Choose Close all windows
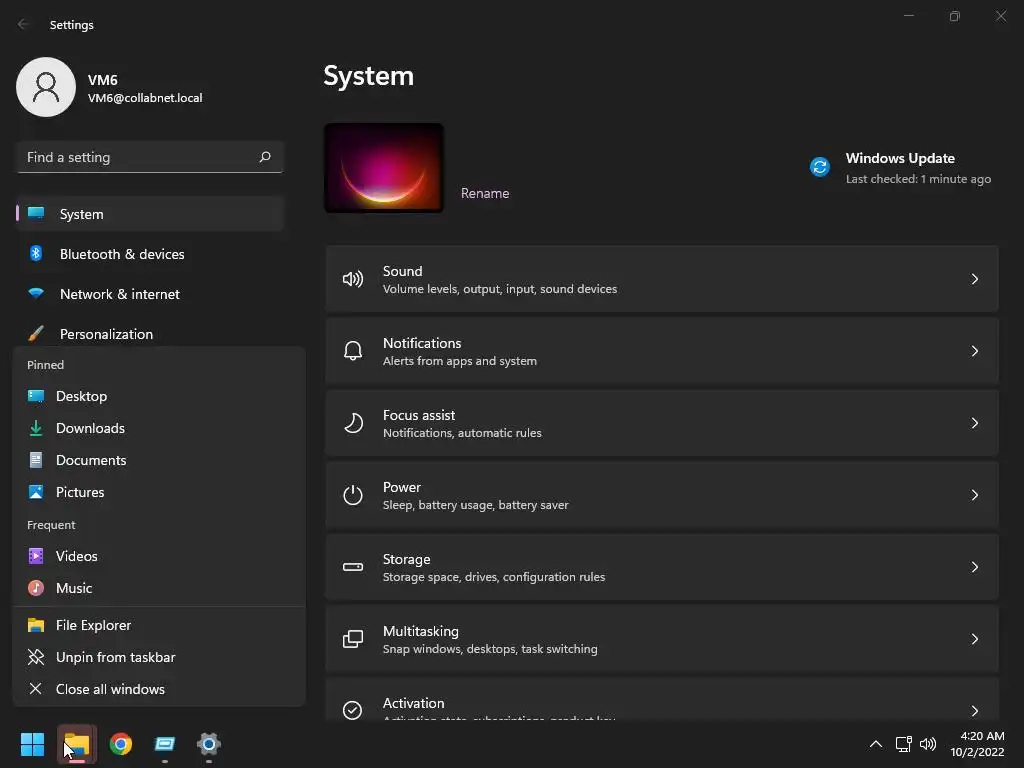This screenshot has height=768, width=1024. pyautogui.click(x=159, y=689)
